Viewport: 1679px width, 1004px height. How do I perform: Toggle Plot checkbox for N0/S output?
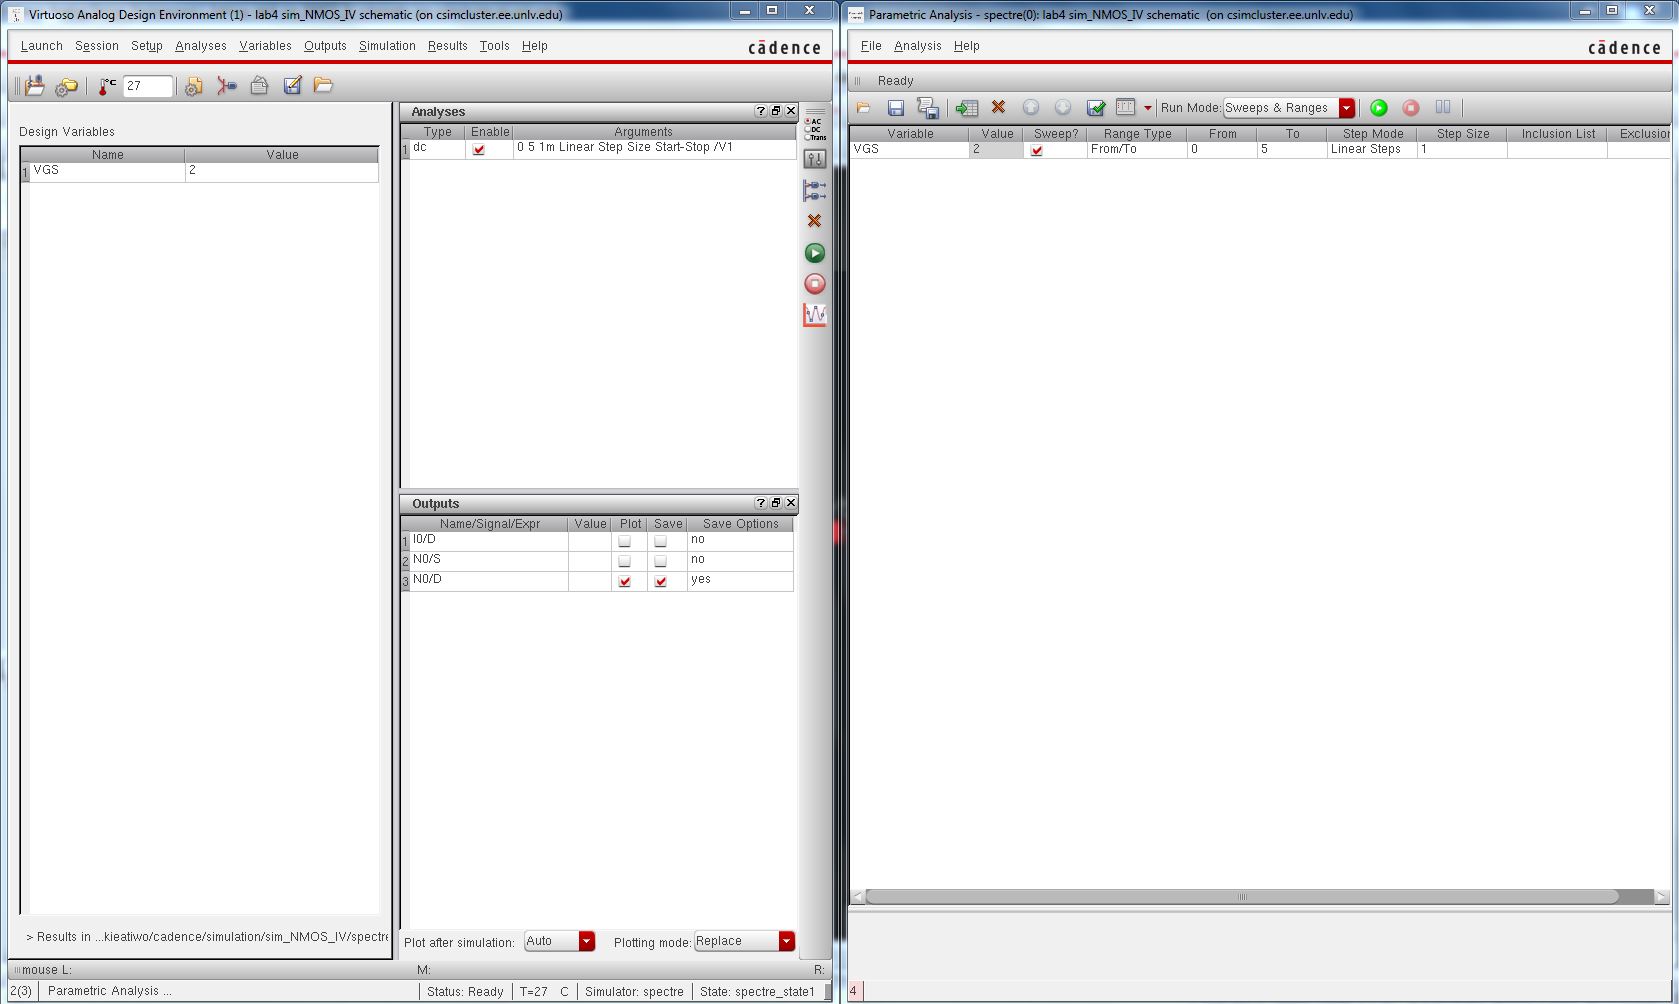624,561
